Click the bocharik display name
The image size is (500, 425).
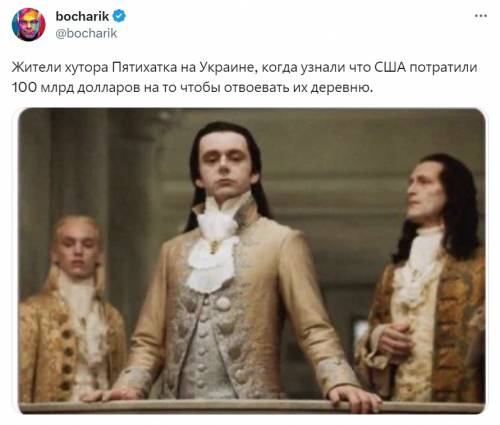[x=82, y=16]
